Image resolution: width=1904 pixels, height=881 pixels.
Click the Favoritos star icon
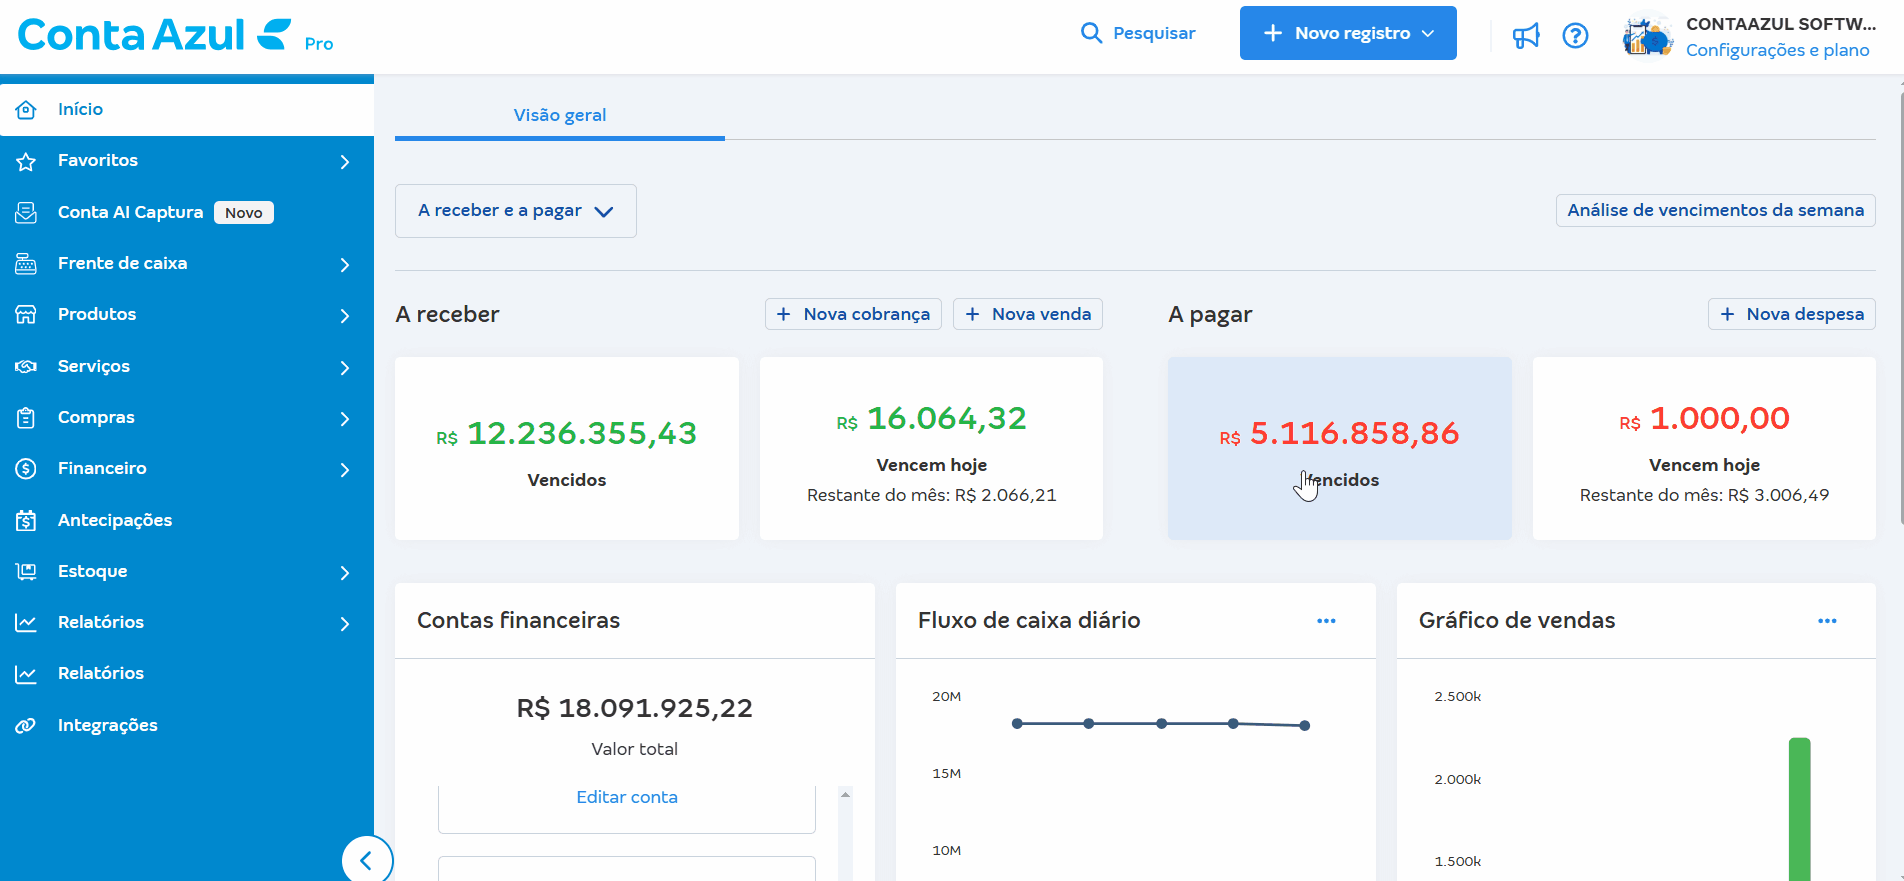(x=26, y=161)
